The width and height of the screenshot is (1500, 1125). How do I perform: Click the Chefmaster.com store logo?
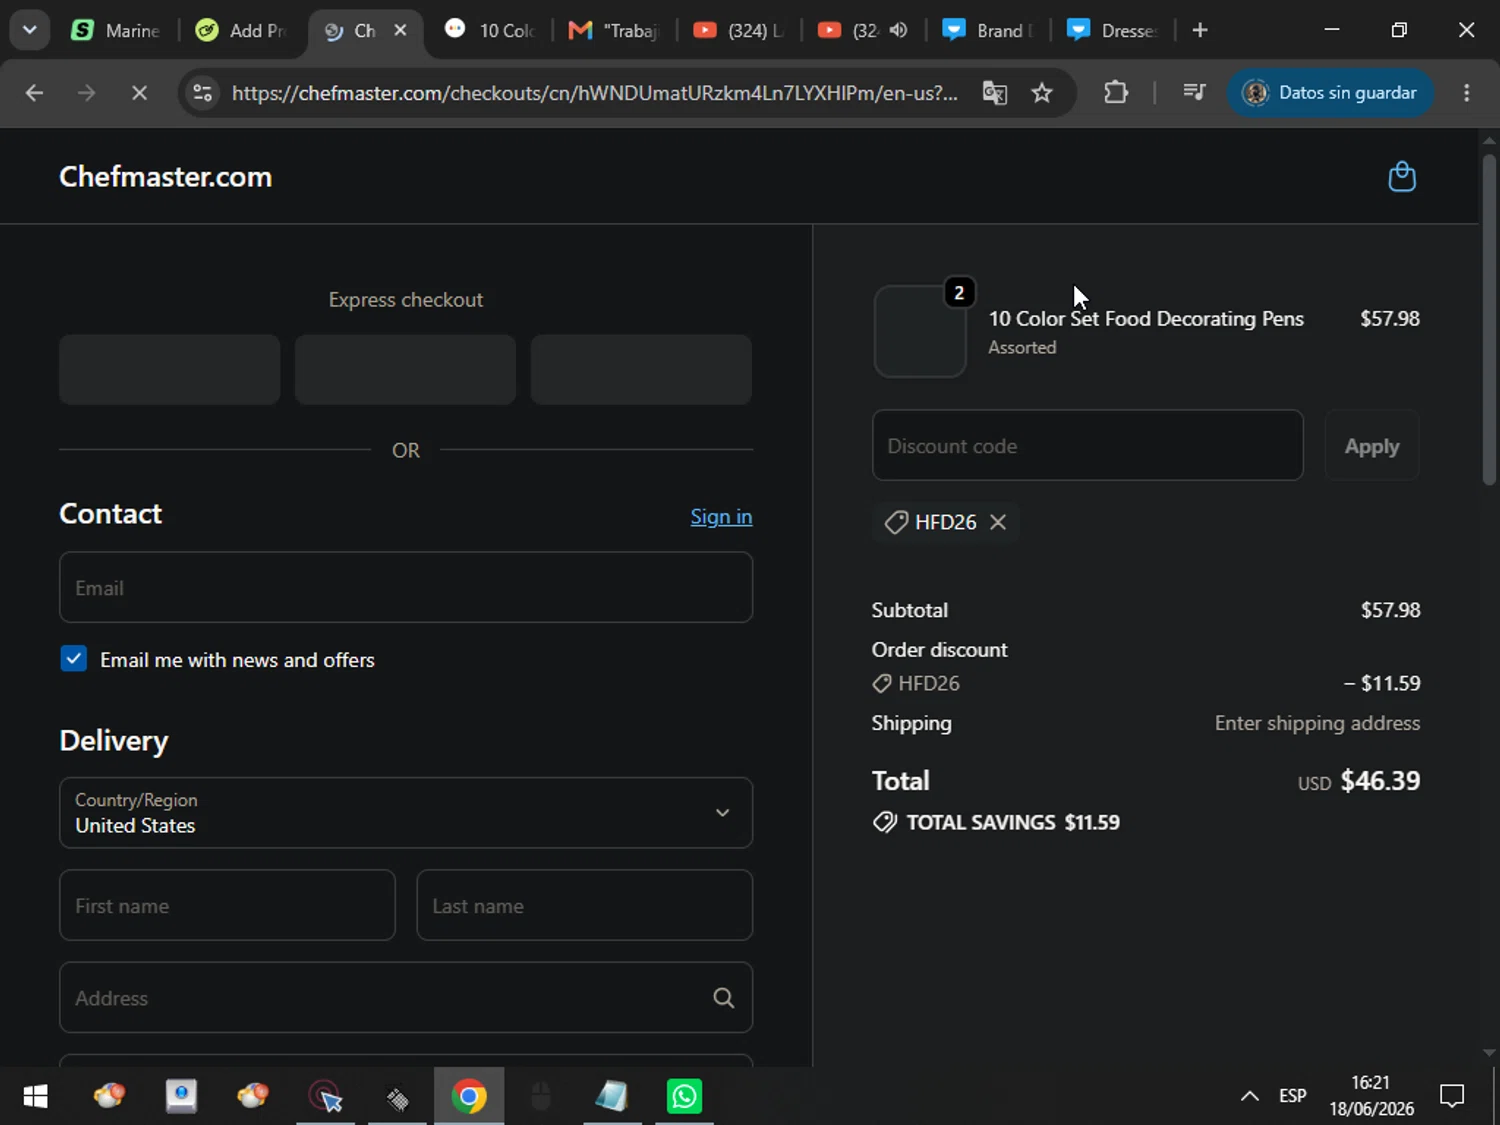tap(166, 177)
